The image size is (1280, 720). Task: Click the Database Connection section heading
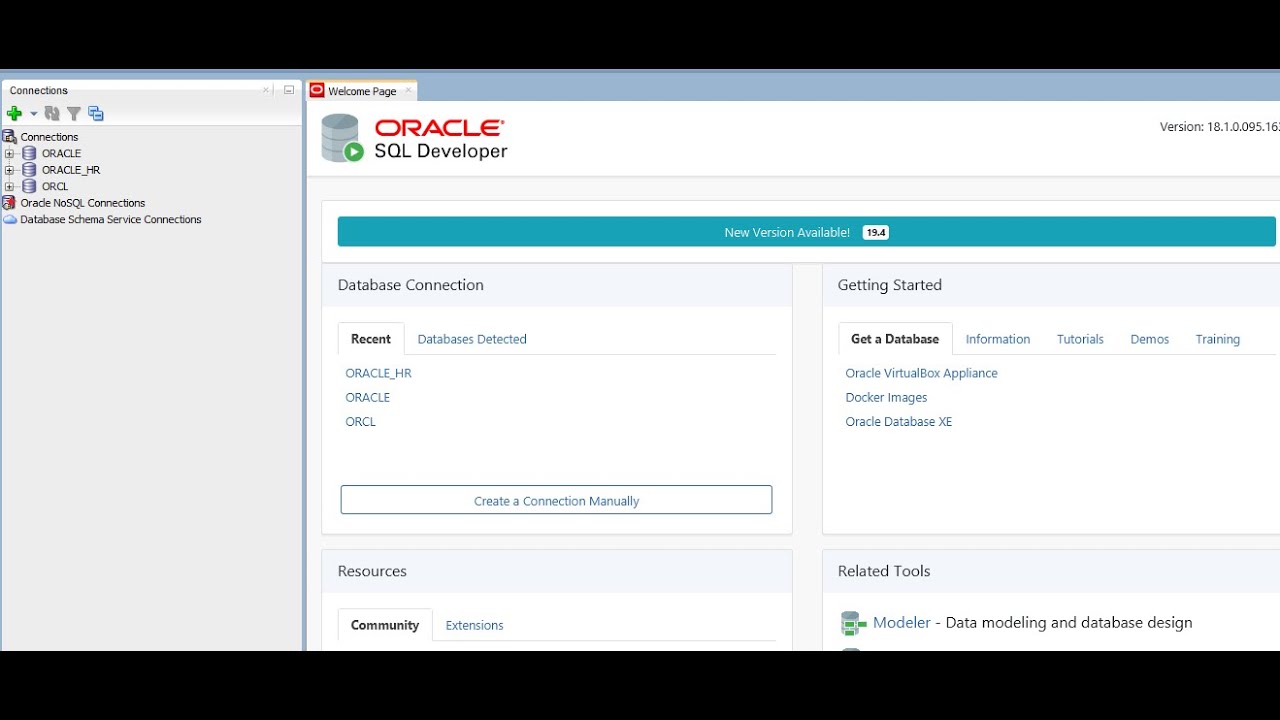(411, 285)
